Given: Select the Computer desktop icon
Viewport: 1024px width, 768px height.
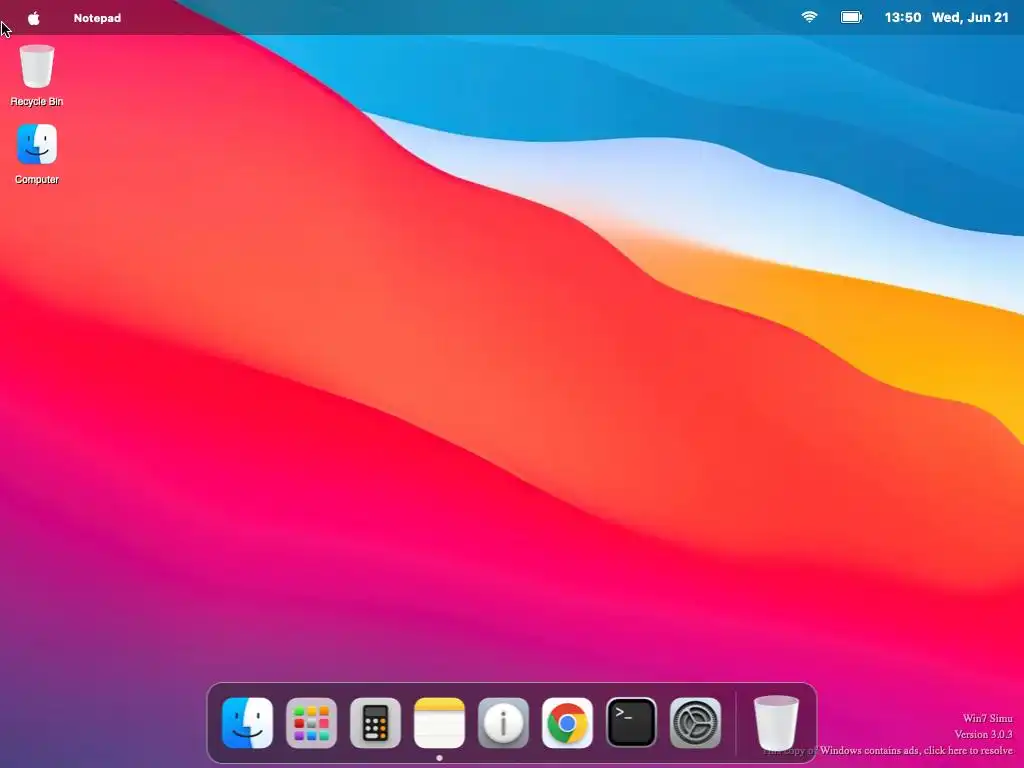Looking at the screenshot, I should (x=37, y=154).
